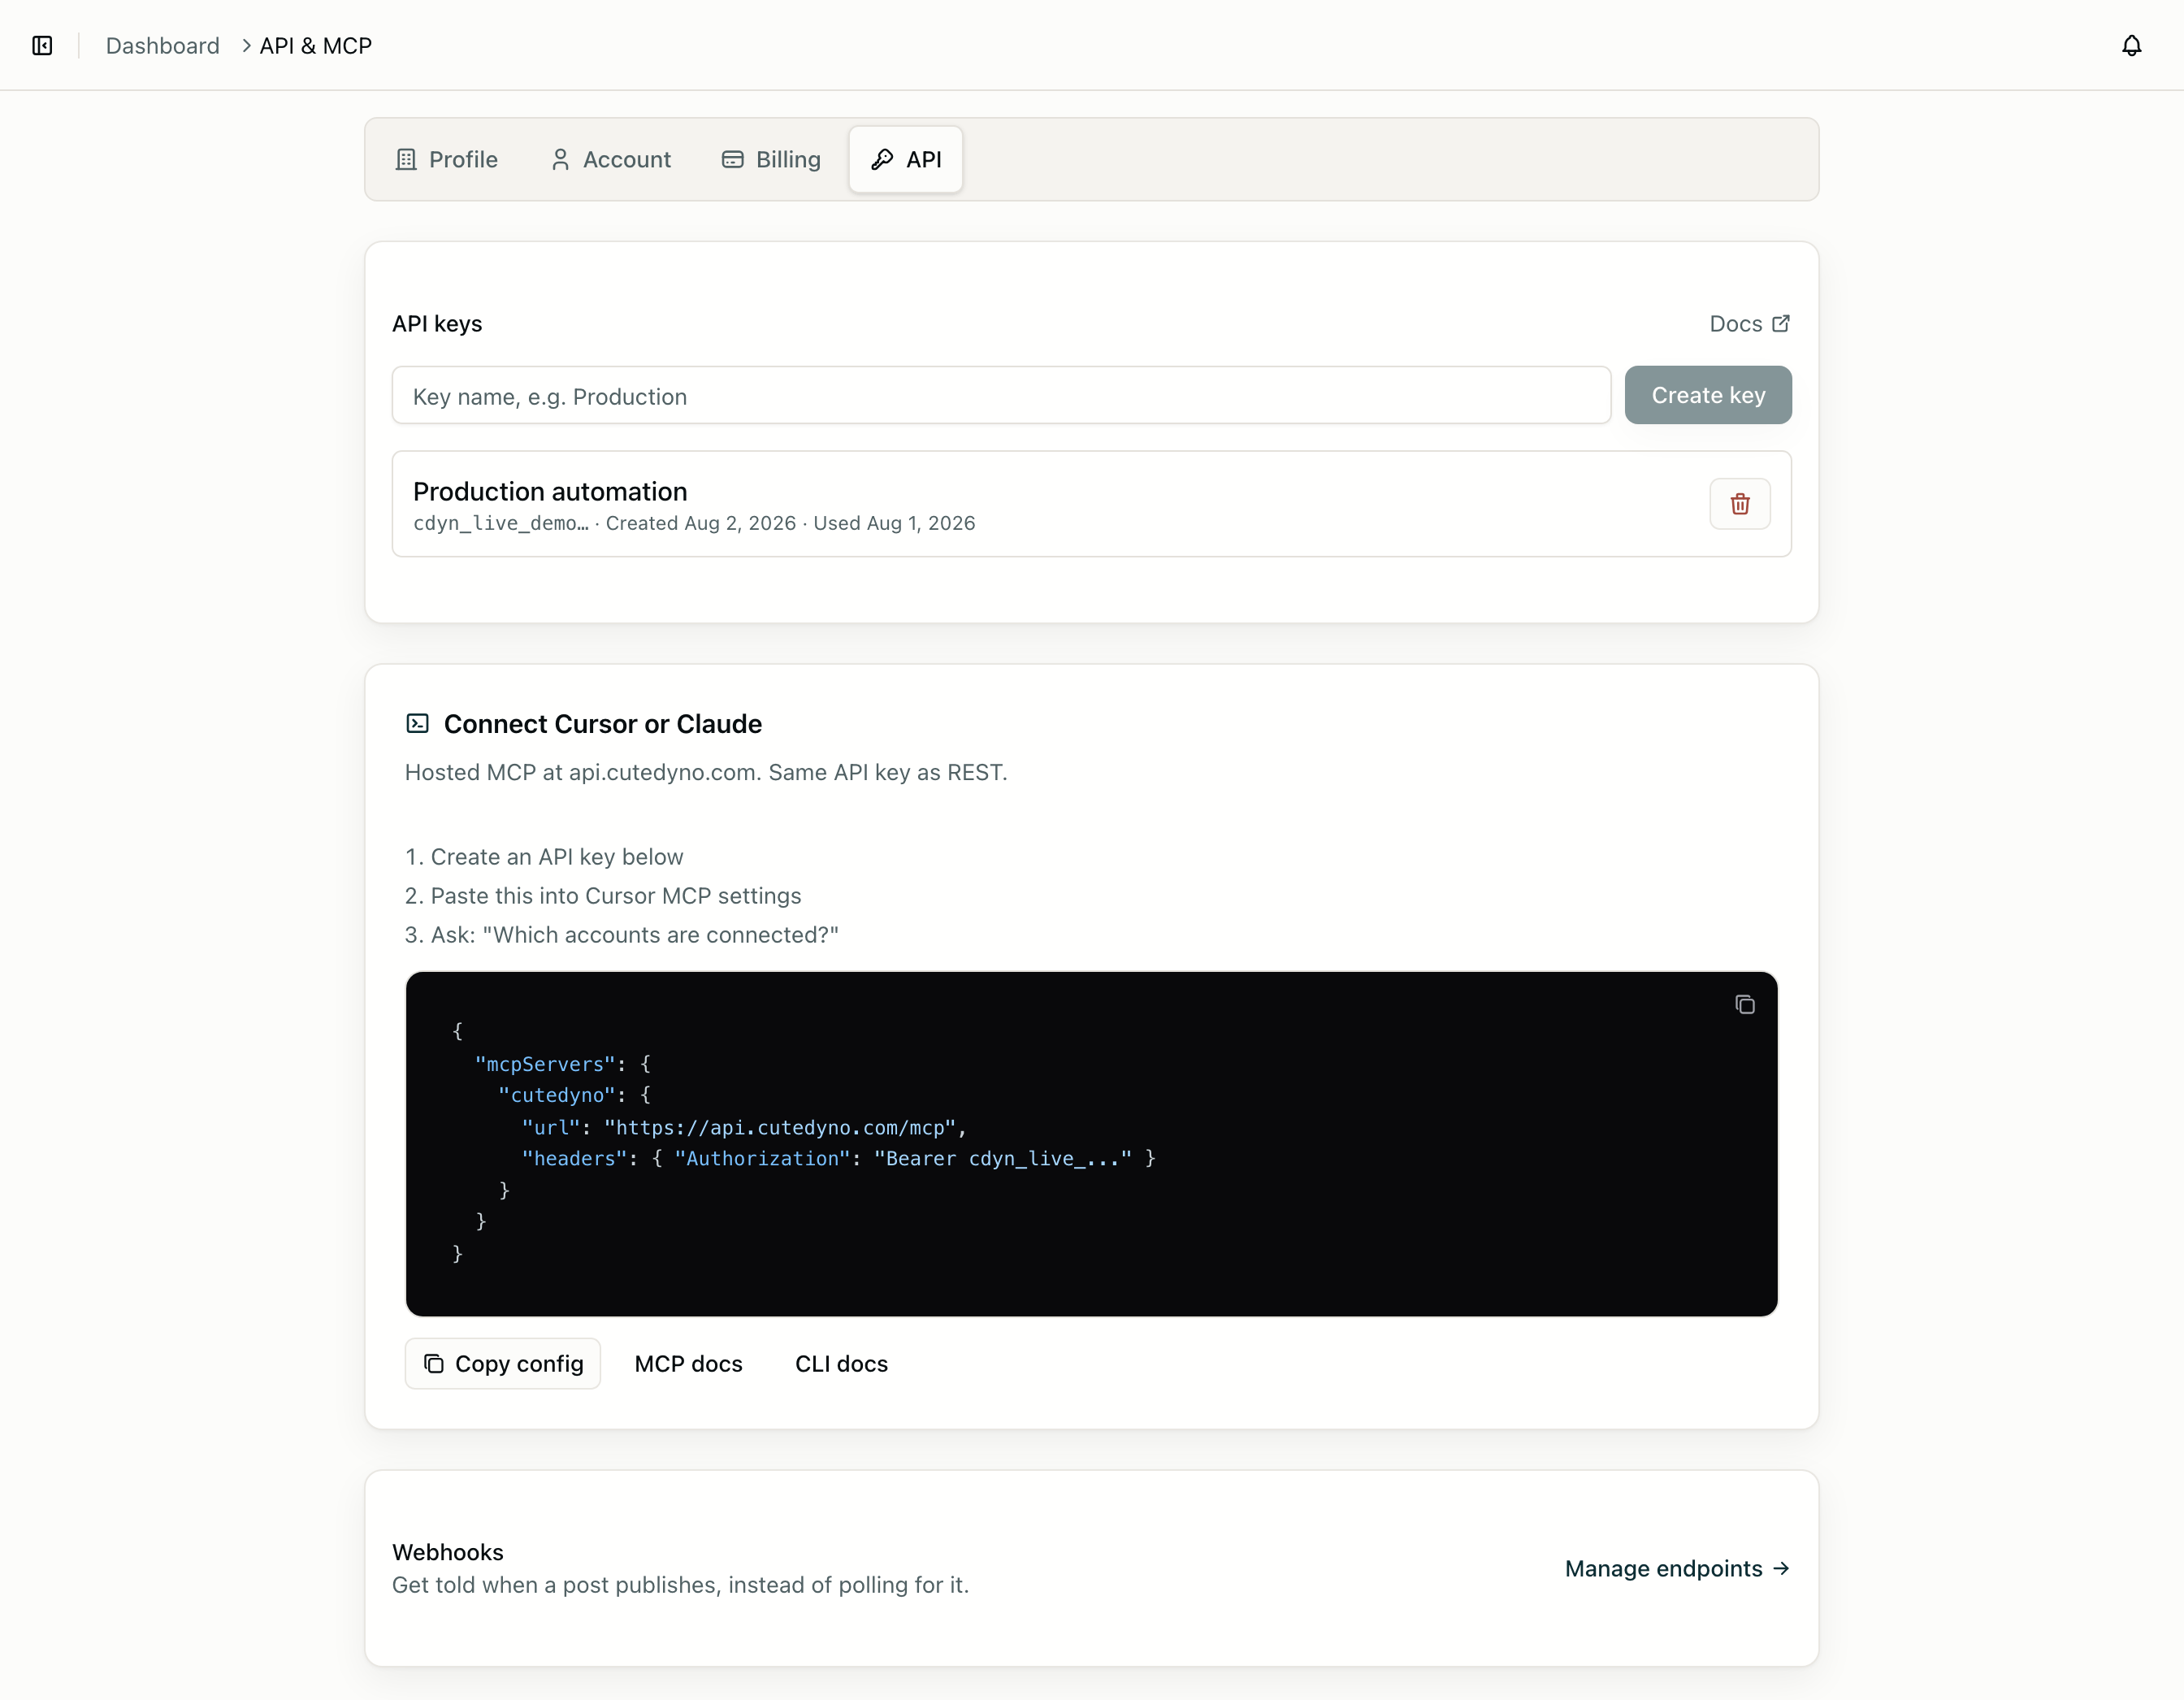The image size is (2184, 1700).
Task: Open Manage endpoints for webhooks
Action: [1677, 1569]
